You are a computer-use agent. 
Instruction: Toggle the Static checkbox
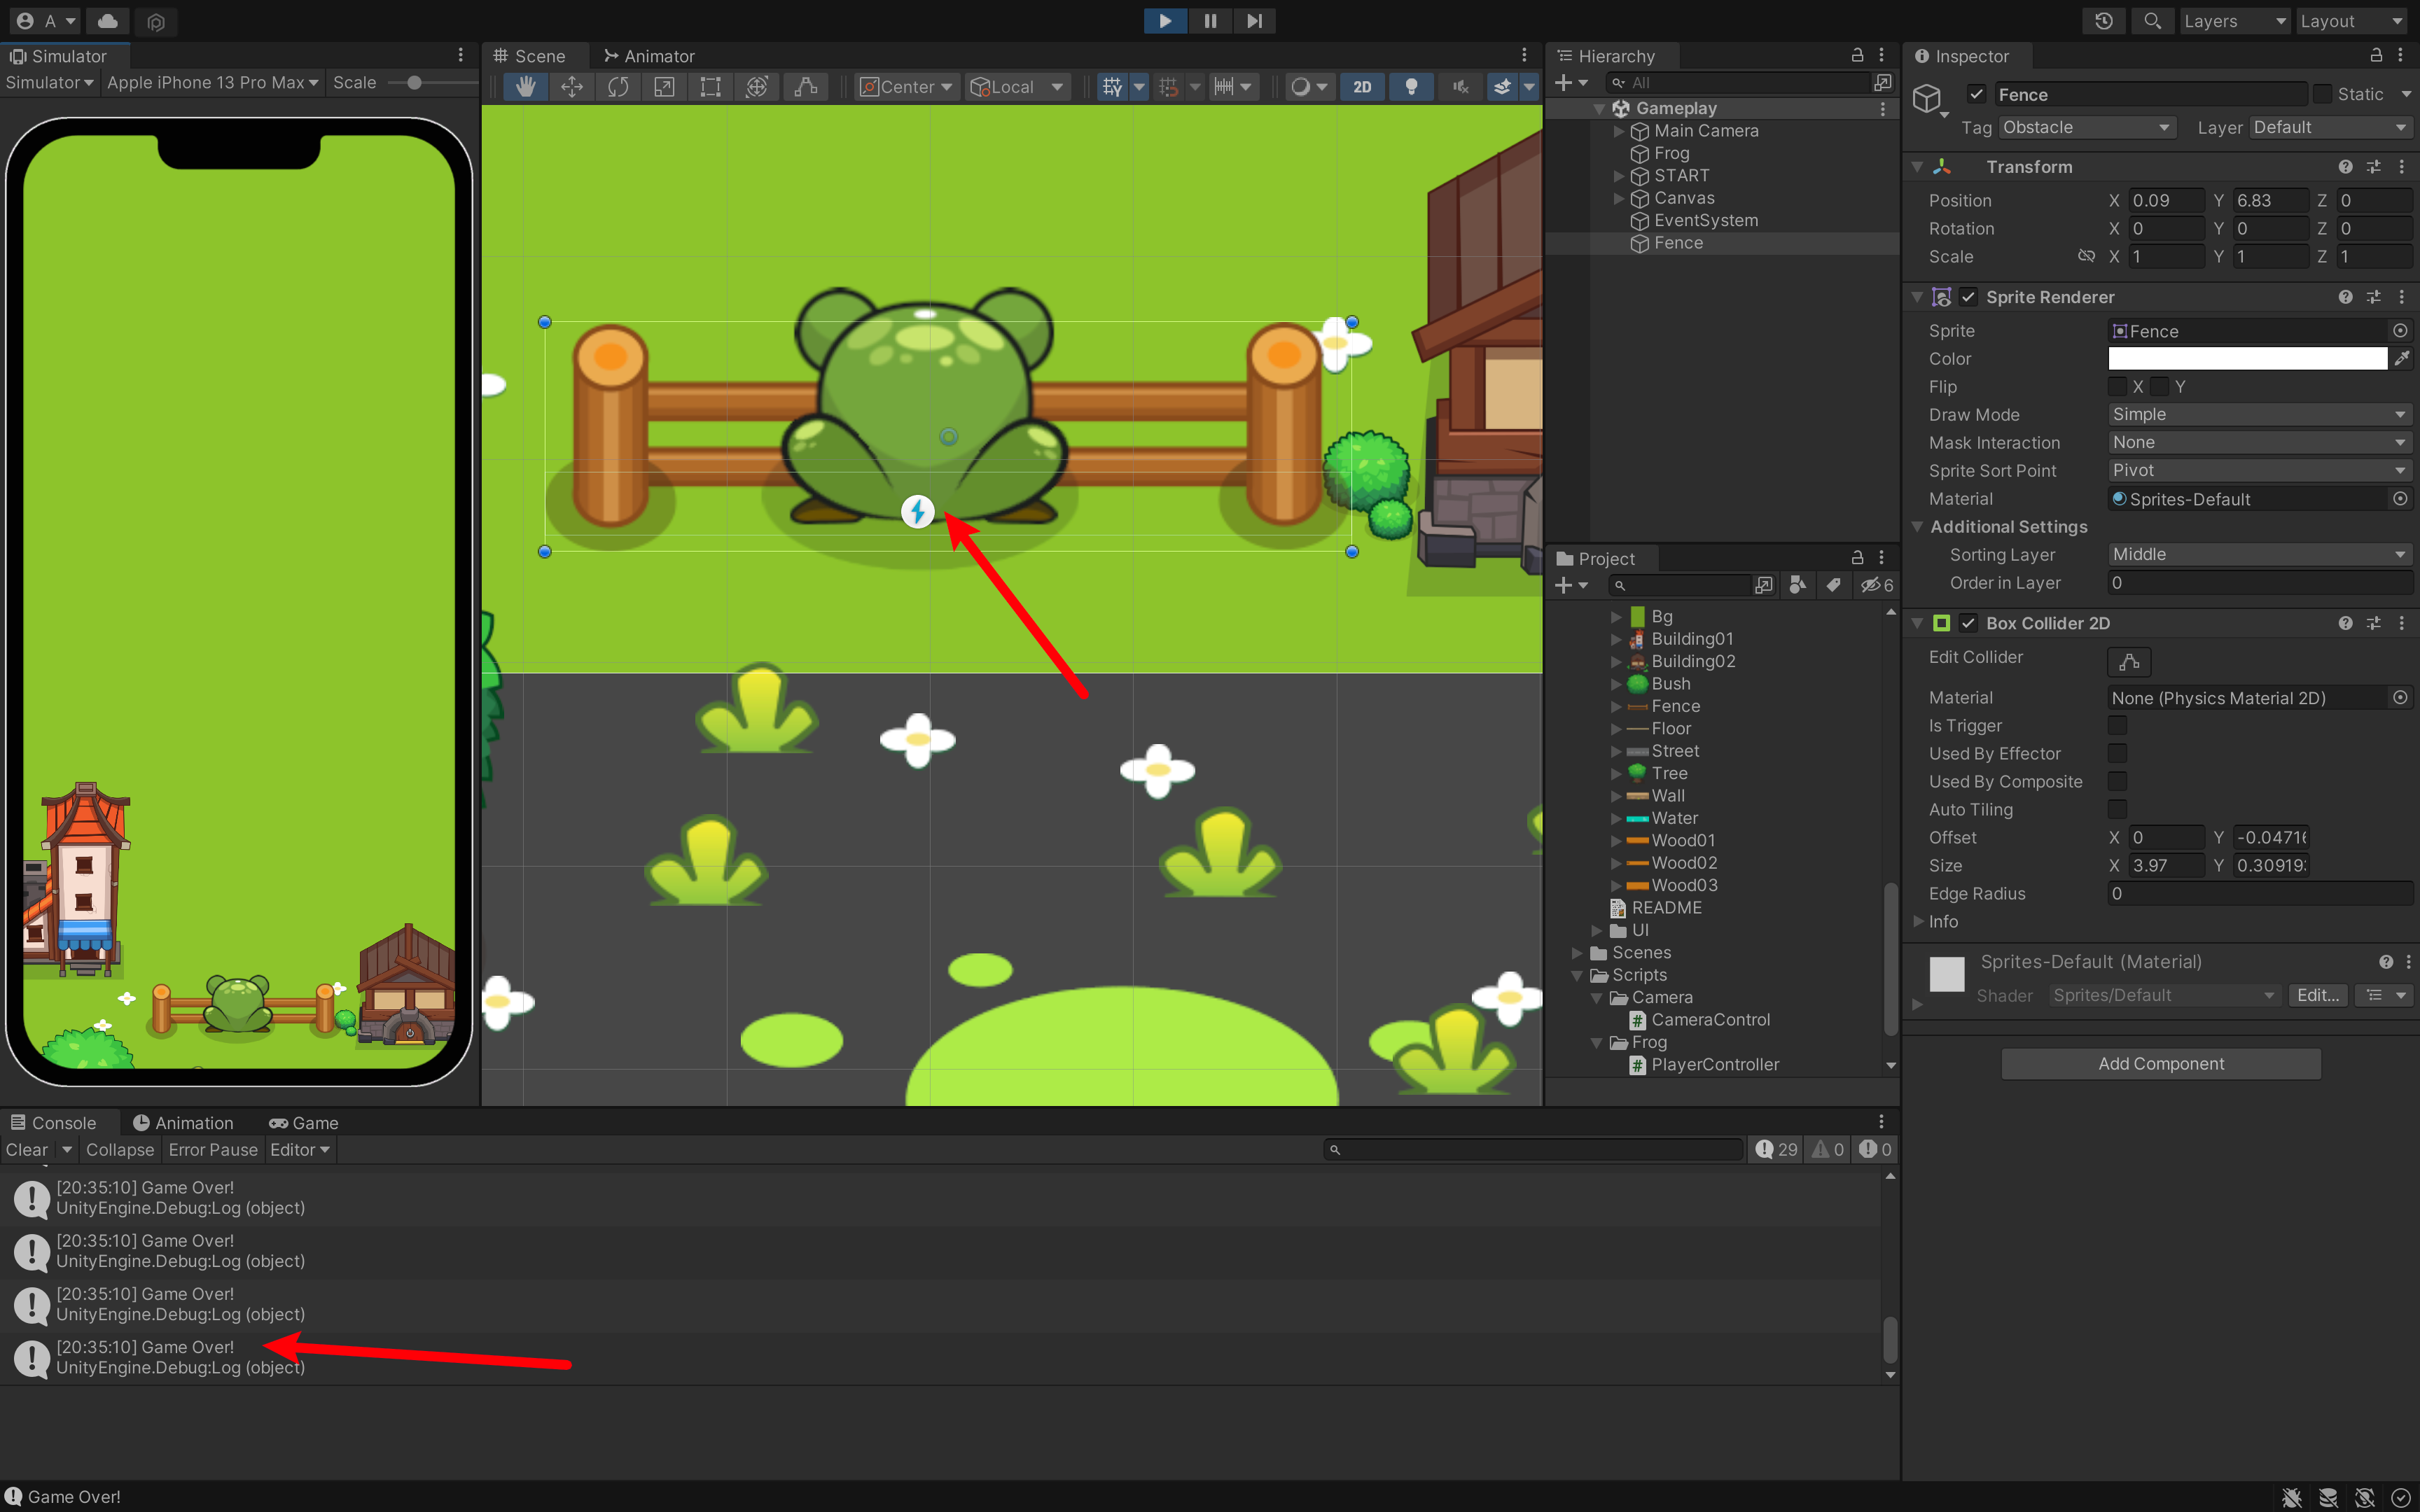(x=2322, y=94)
